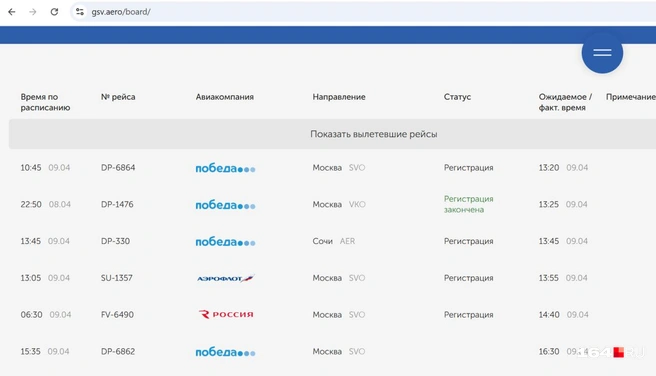Click the Pobeda logo for DP-6864
The width and height of the screenshot is (656, 376).
(225, 168)
